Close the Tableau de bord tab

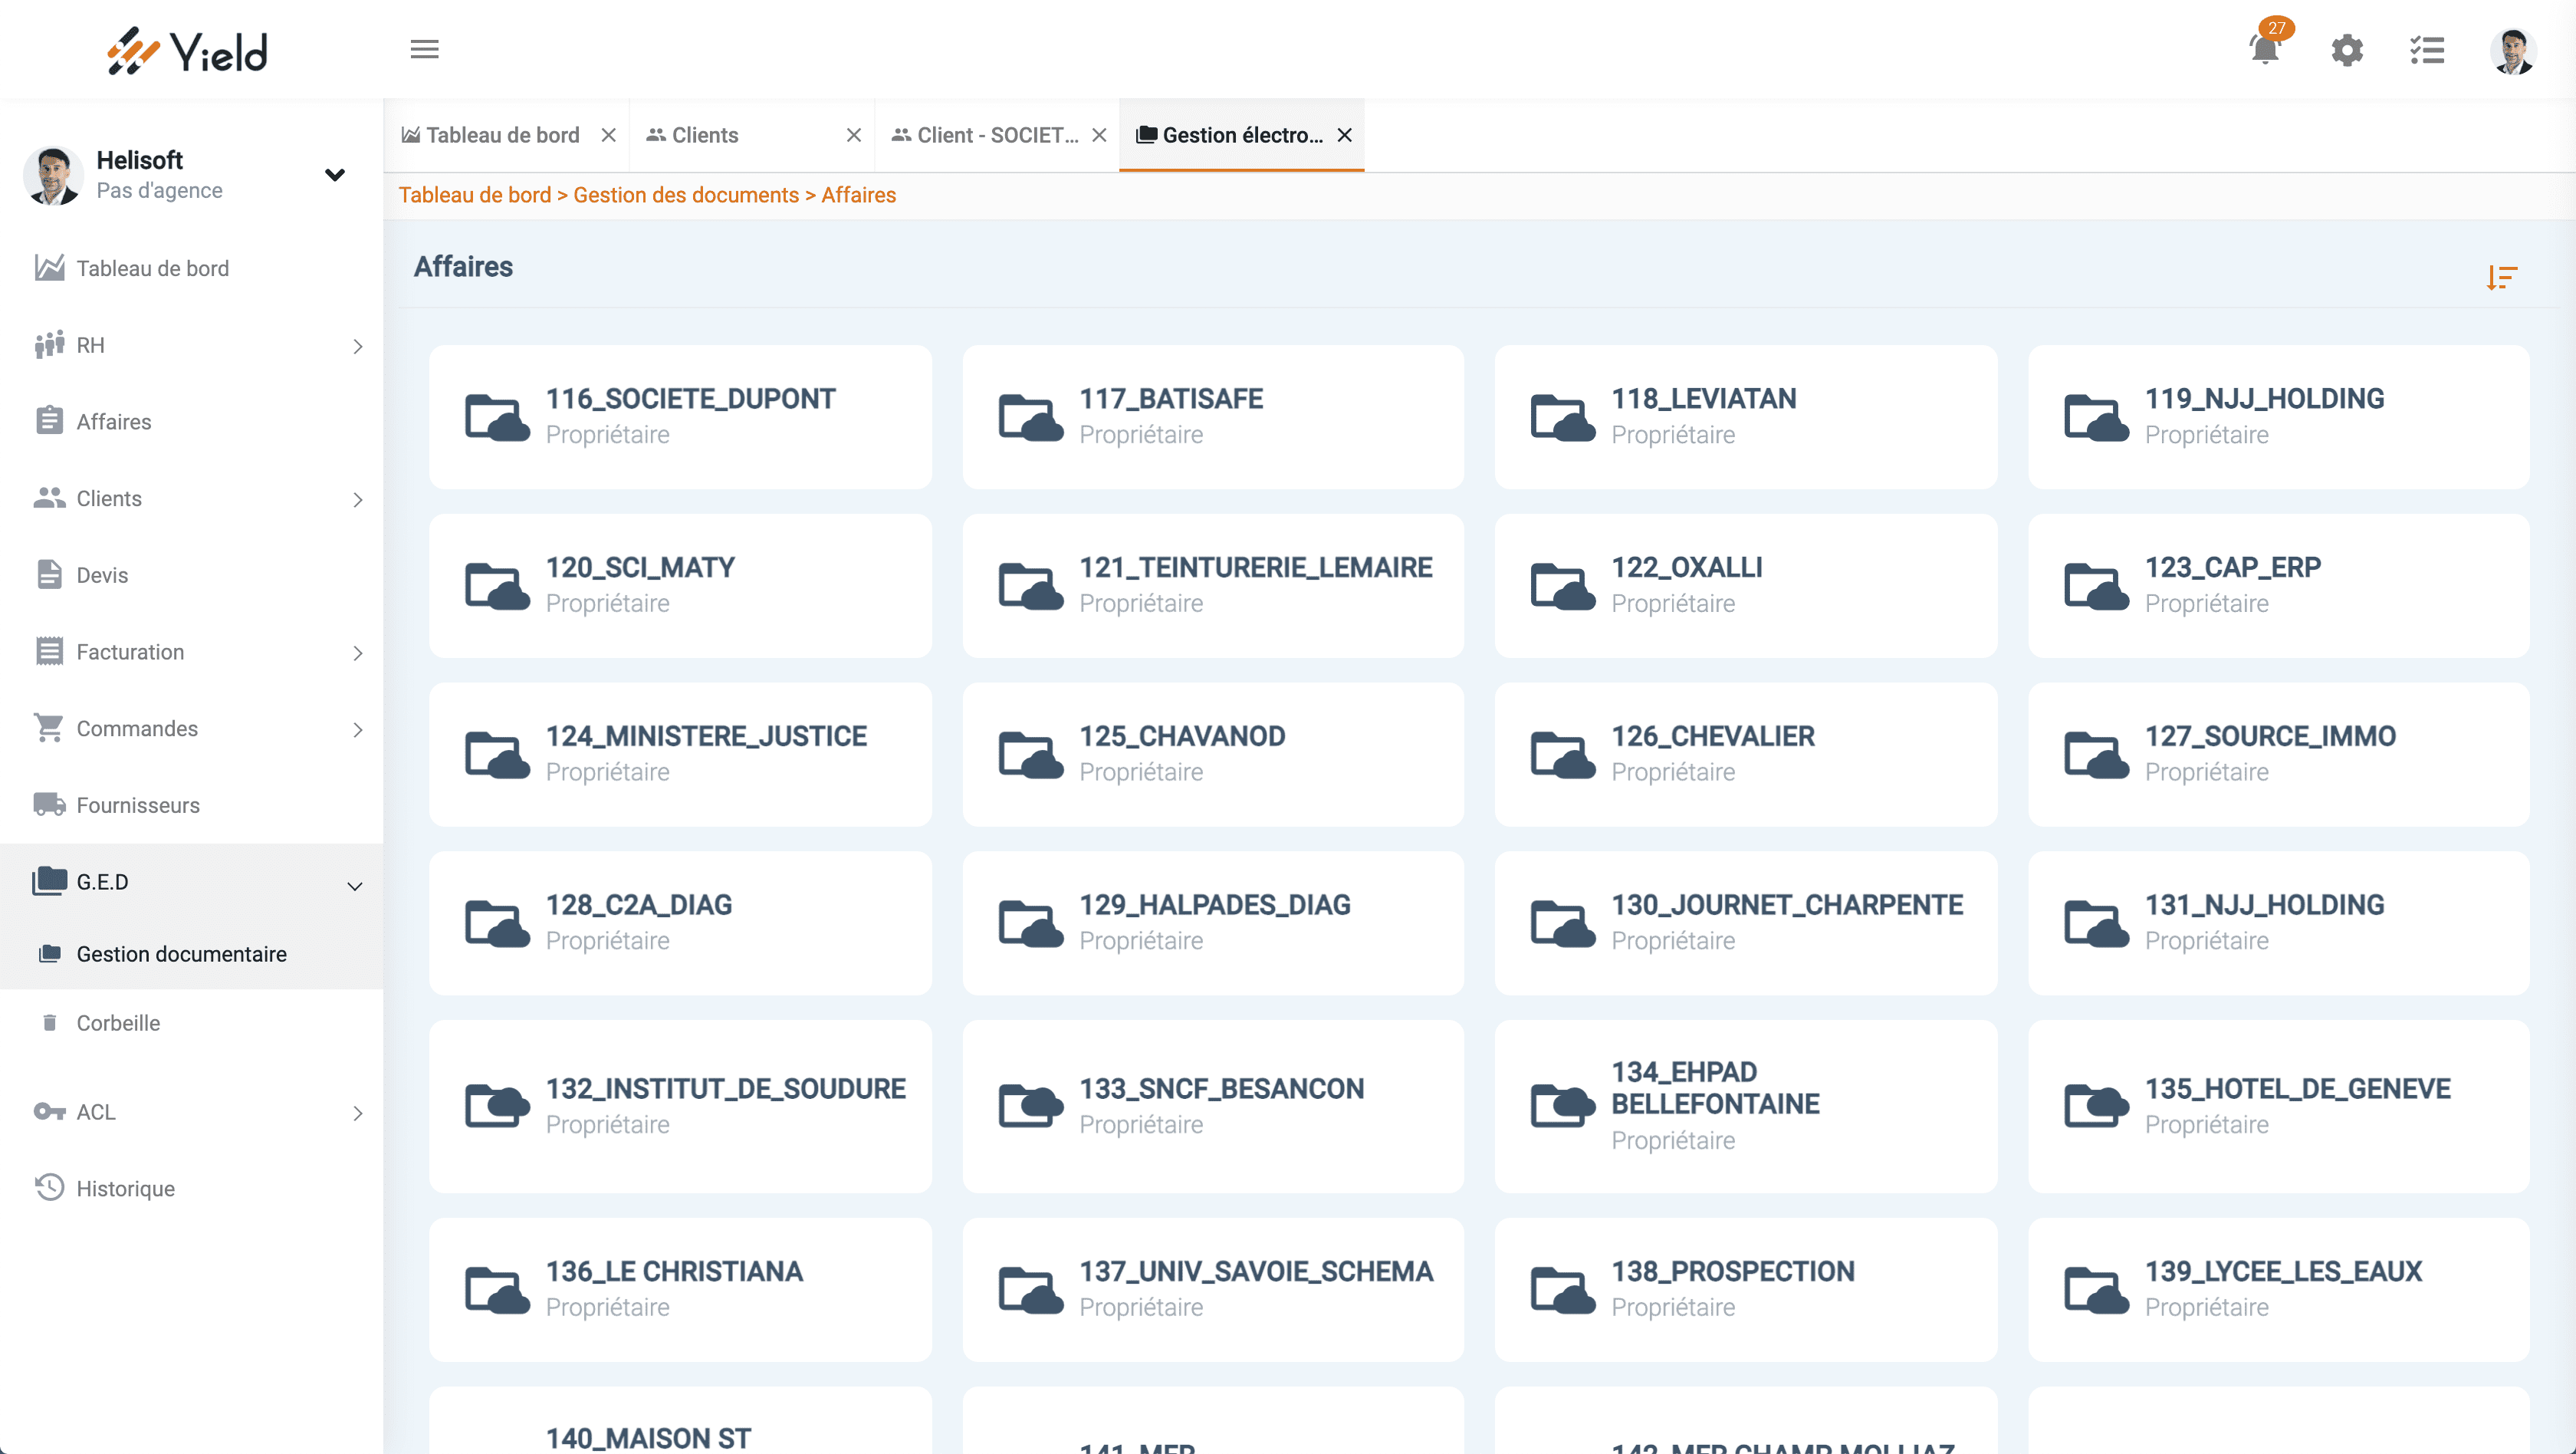coord(608,135)
